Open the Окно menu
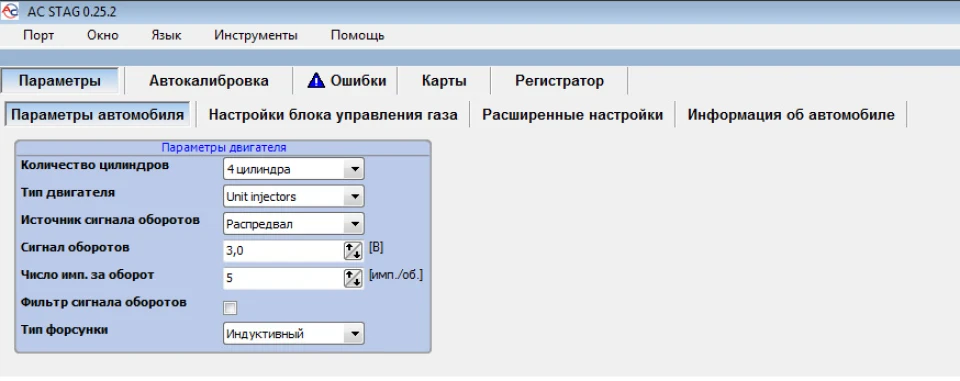Viewport: 960px width, 381px height. pyautogui.click(x=102, y=36)
